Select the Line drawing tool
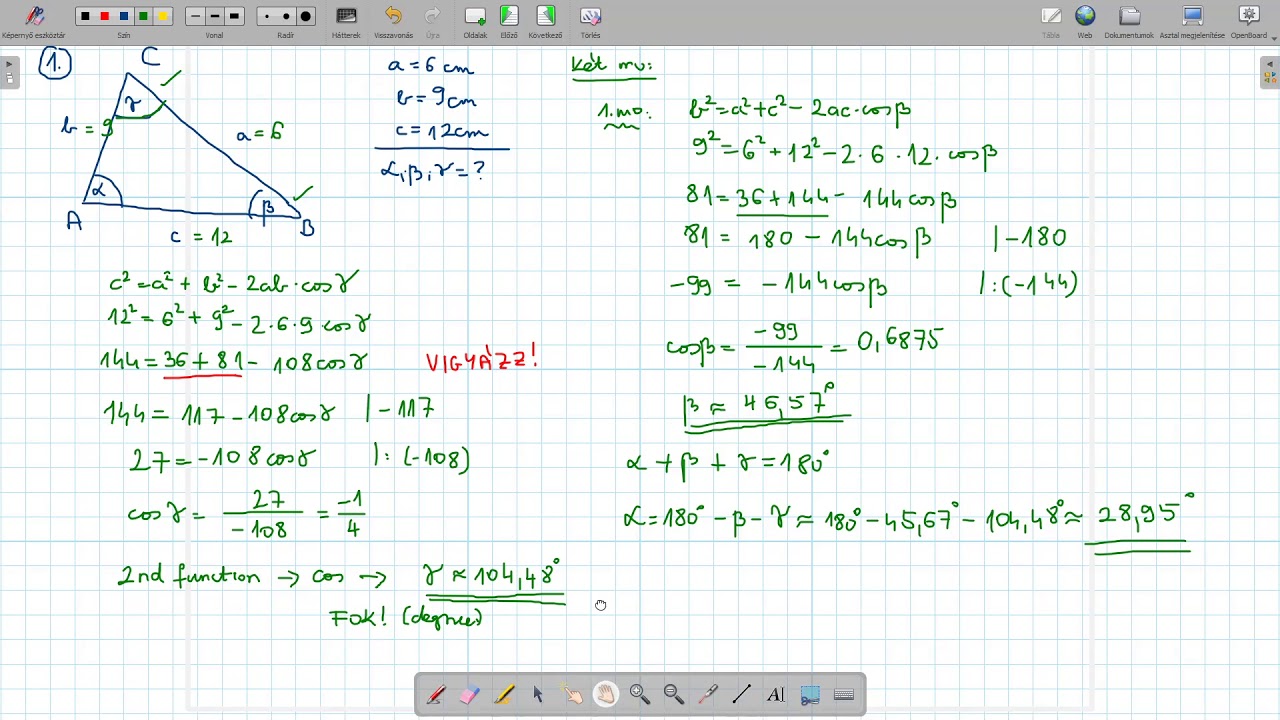This screenshot has width=1280, height=720. click(x=742, y=695)
